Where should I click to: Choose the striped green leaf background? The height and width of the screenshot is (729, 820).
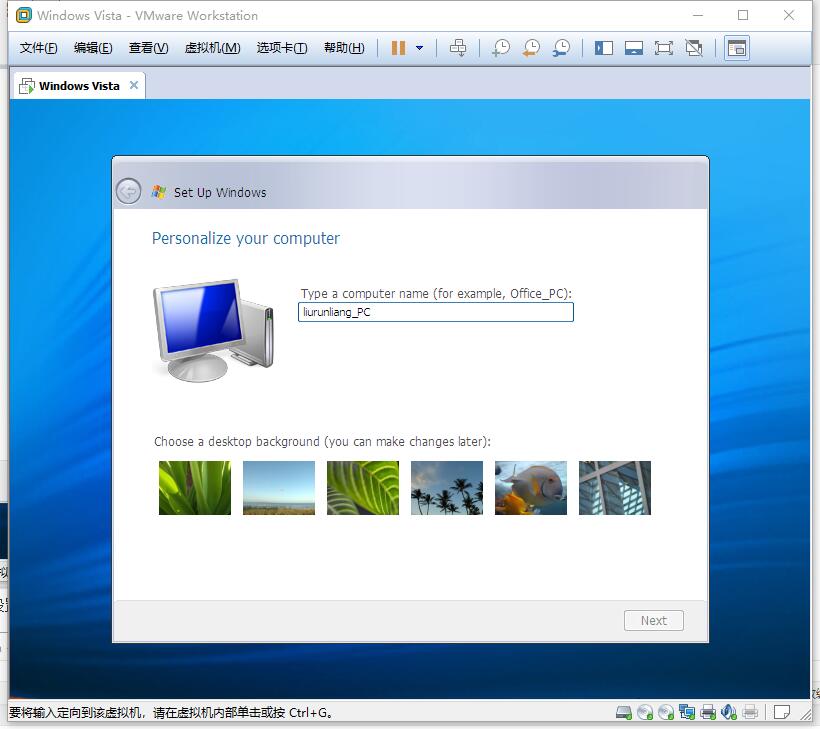click(x=362, y=487)
